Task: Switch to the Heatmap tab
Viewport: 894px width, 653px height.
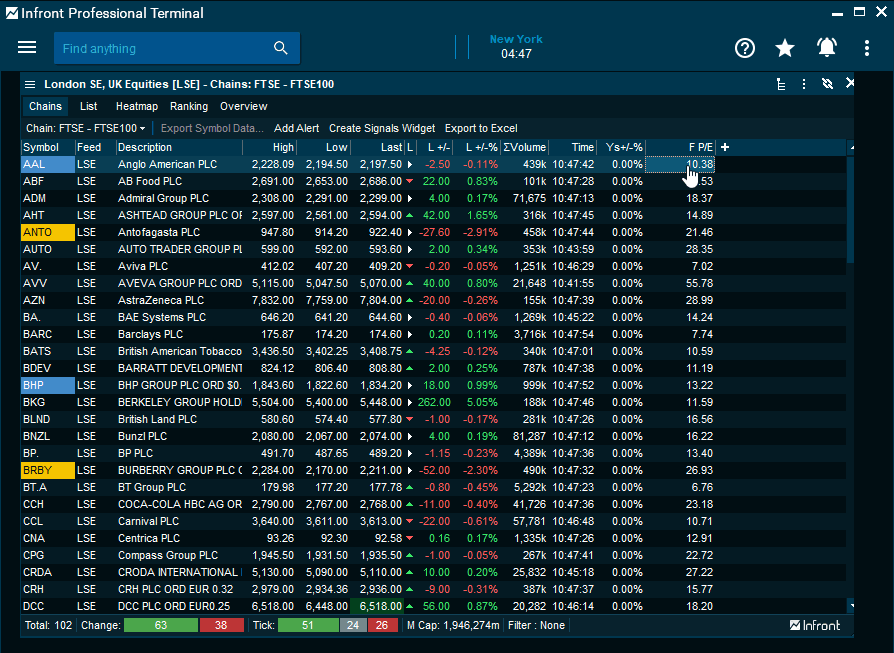Action: coord(136,106)
